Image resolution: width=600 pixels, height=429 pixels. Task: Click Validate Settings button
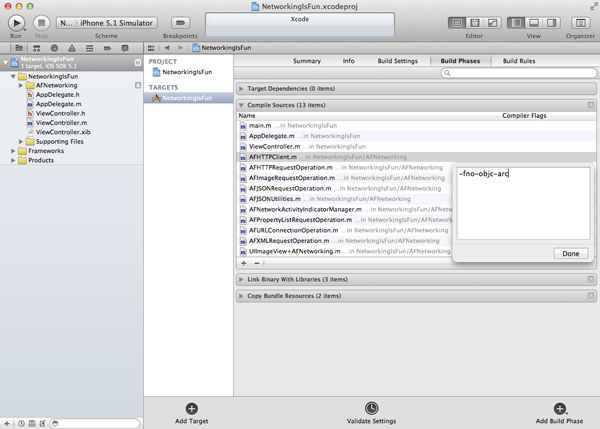(x=371, y=413)
